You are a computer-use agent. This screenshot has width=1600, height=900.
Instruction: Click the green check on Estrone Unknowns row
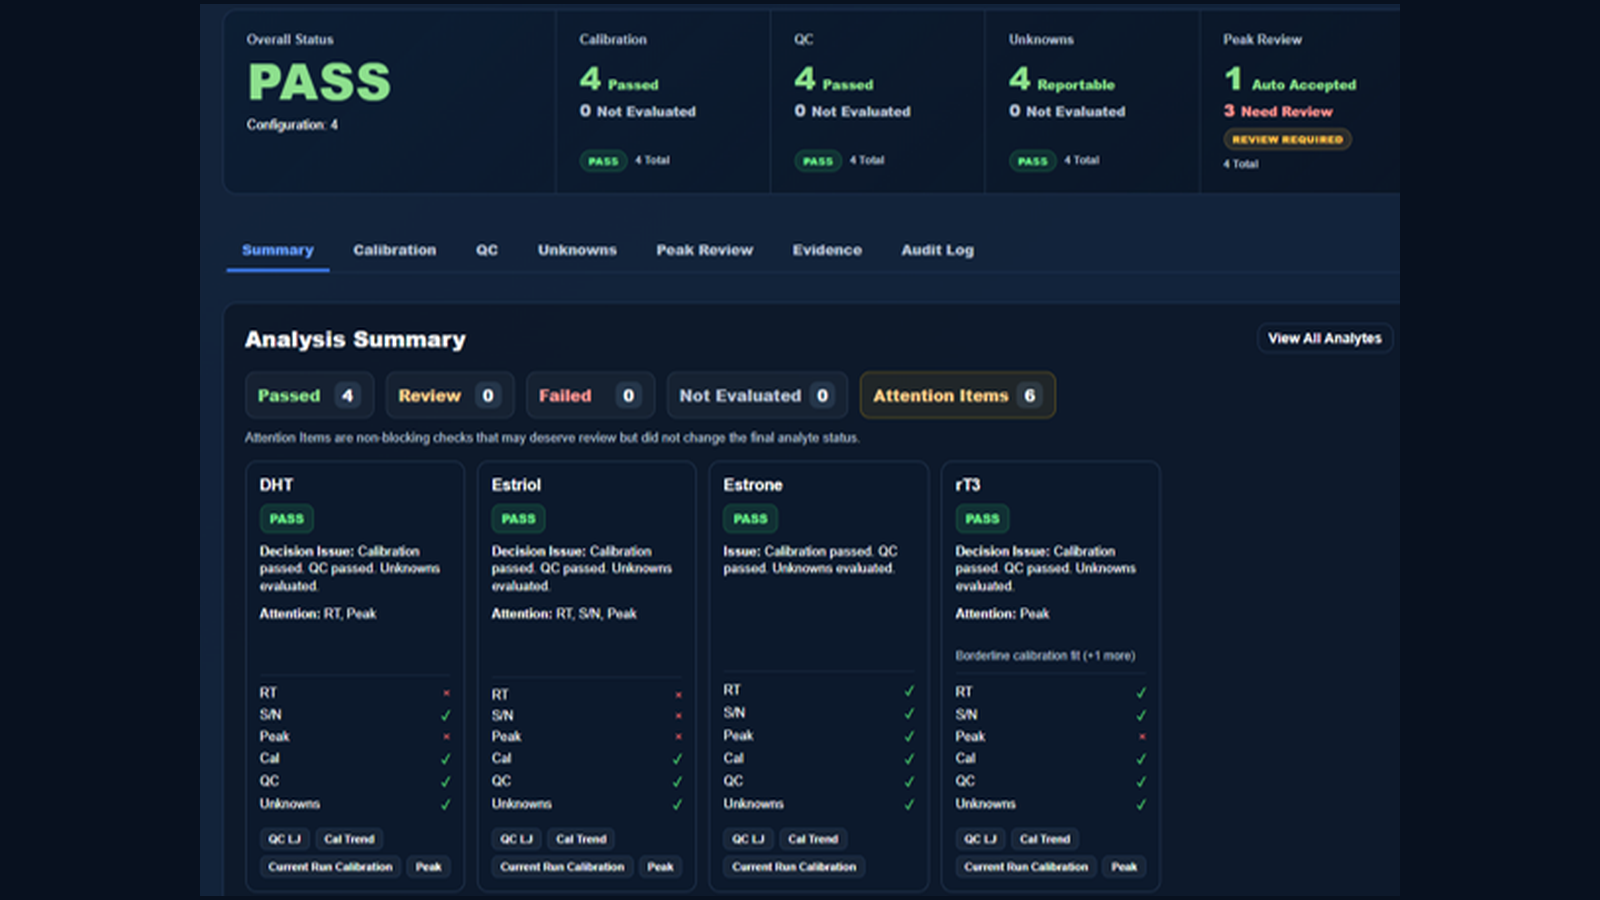(910, 804)
